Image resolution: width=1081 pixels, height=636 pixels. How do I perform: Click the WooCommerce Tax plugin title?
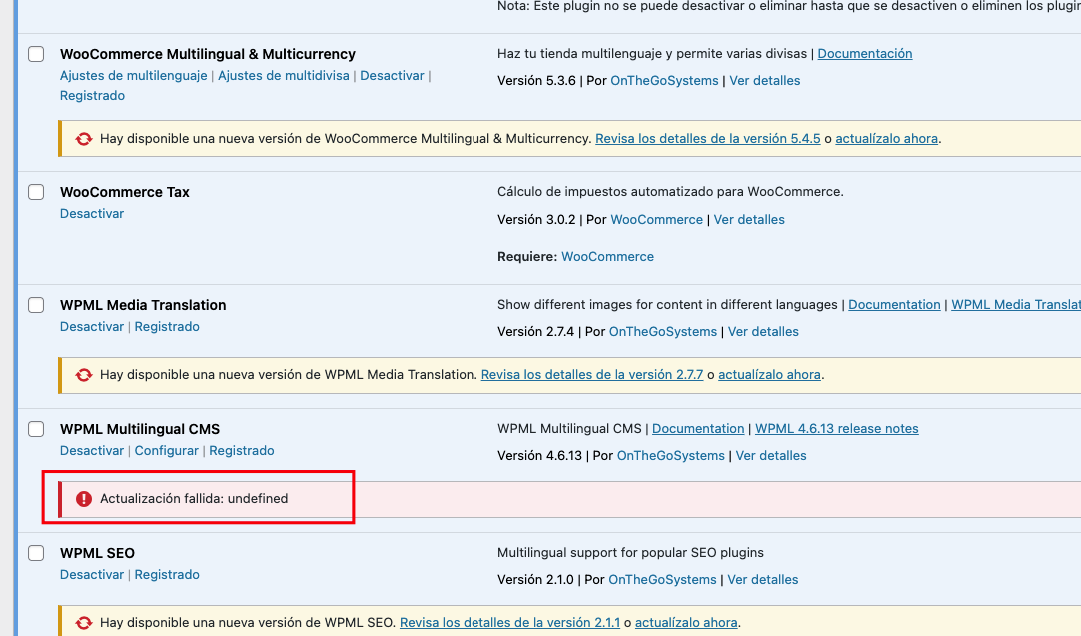pos(125,192)
